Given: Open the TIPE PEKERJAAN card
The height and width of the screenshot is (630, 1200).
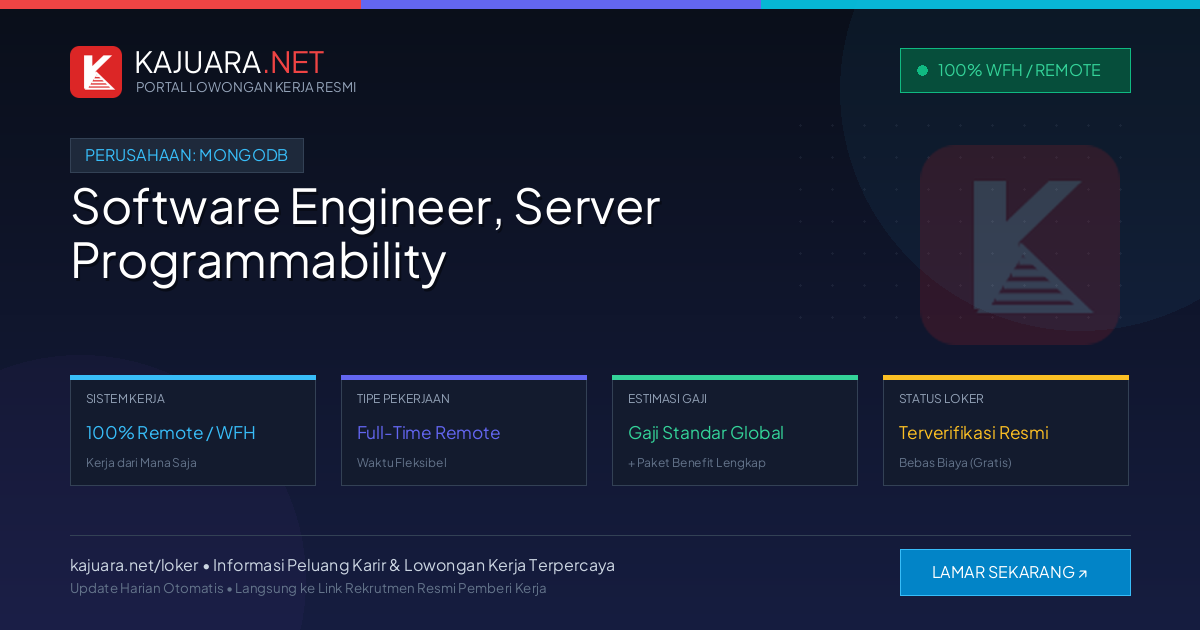Looking at the screenshot, I should point(464,431).
